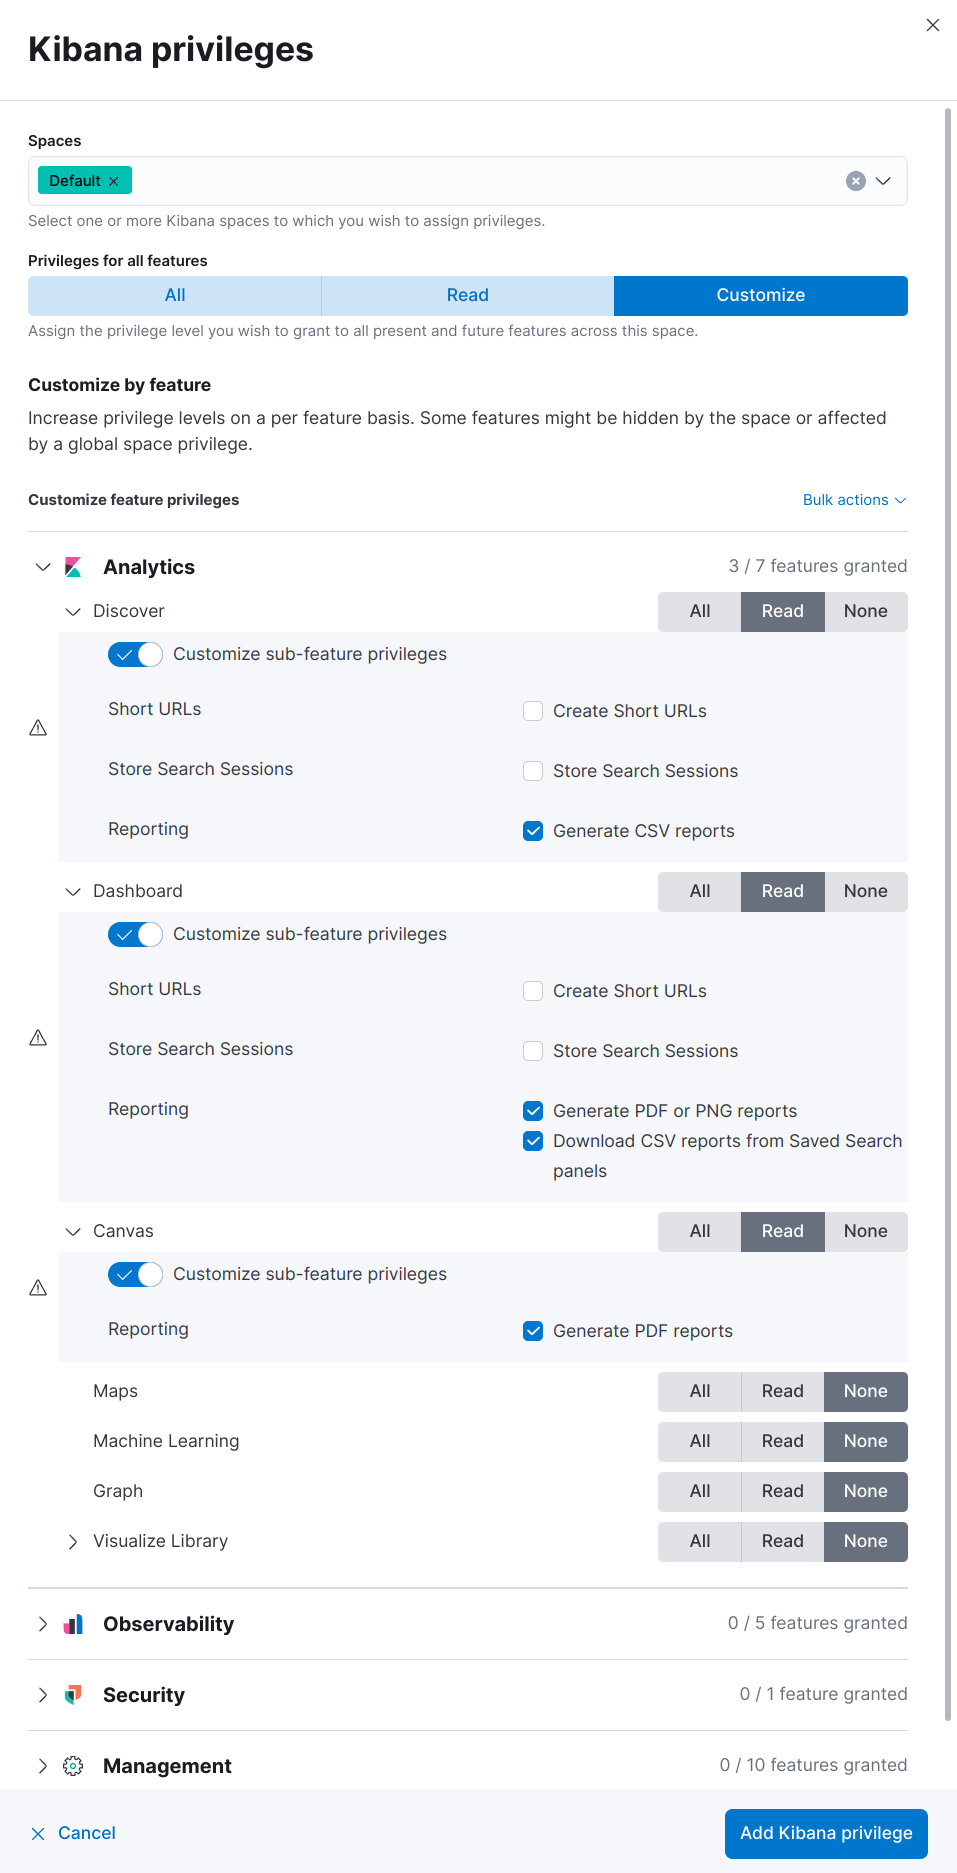The width and height of the screenshot is (957, 1873).
Task: Click the Security shield icon
Action: point(73,1695)
